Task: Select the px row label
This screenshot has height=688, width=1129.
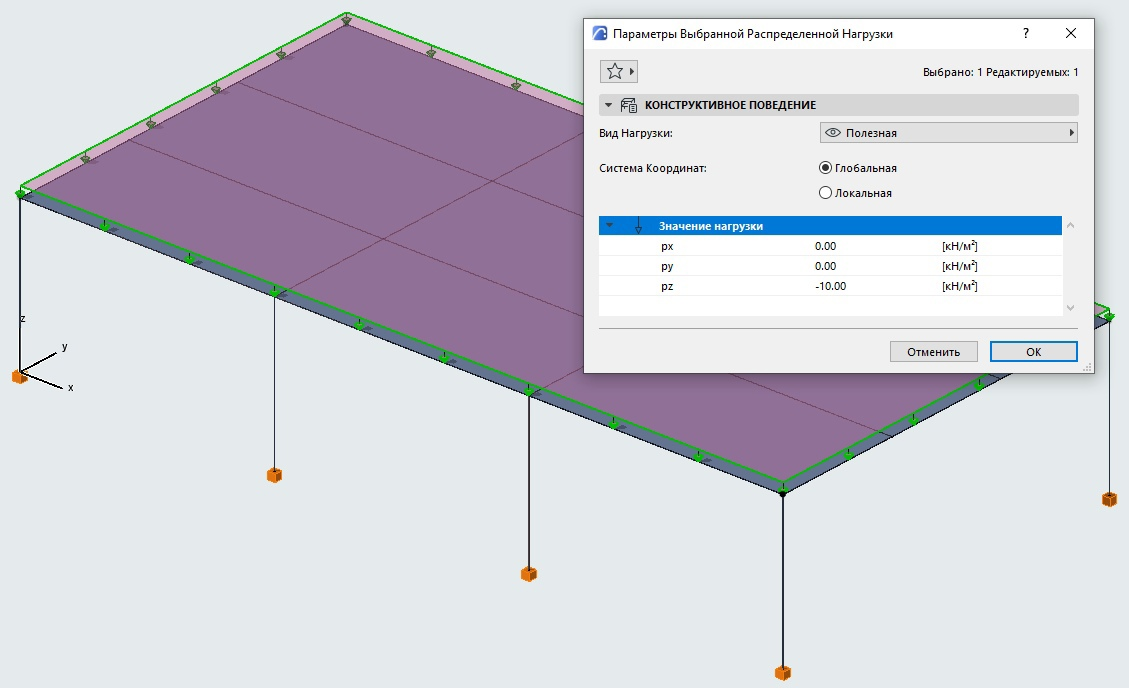Action: pos(667,246)
